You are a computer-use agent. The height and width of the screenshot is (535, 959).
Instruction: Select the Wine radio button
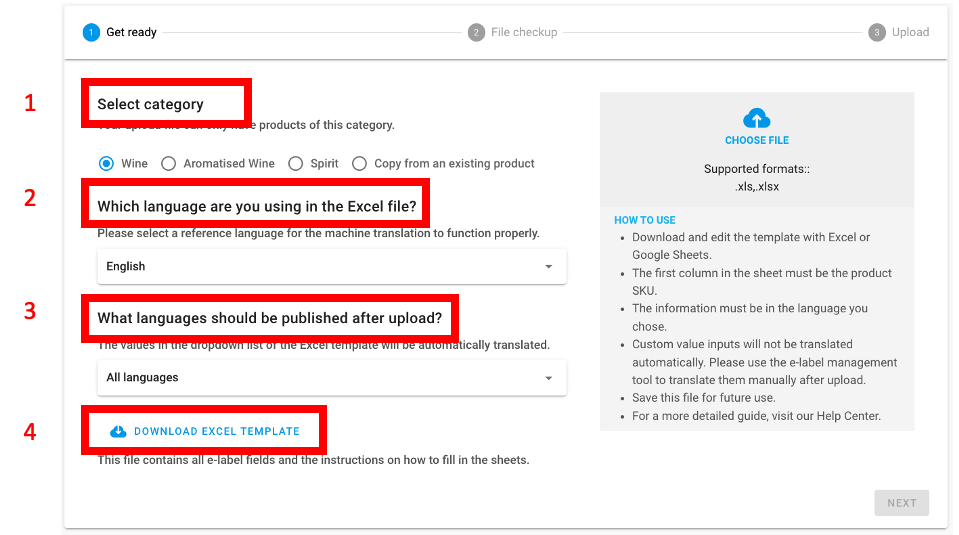(x=106, y=163)
